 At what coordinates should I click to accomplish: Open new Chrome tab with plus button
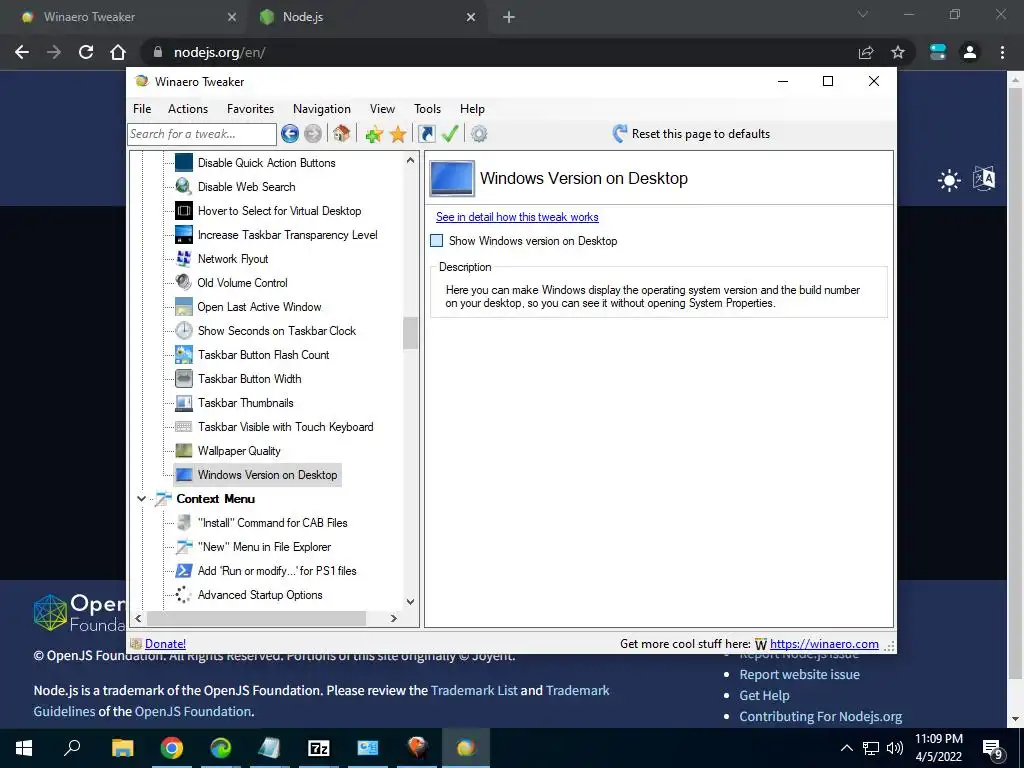[509, 18]
